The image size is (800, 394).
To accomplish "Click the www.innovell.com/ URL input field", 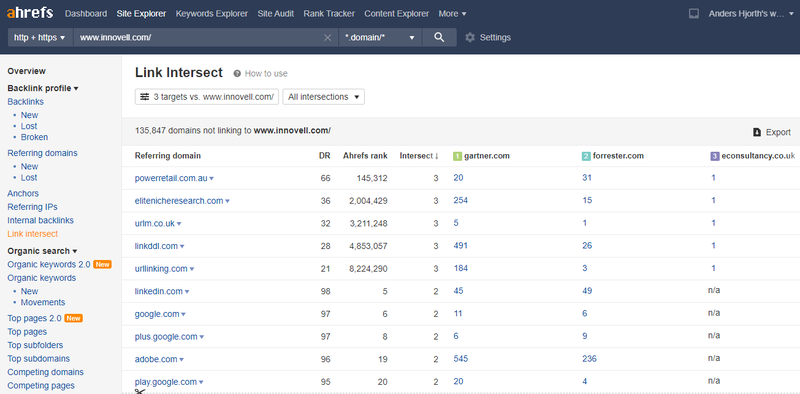I will click(199, 37).
